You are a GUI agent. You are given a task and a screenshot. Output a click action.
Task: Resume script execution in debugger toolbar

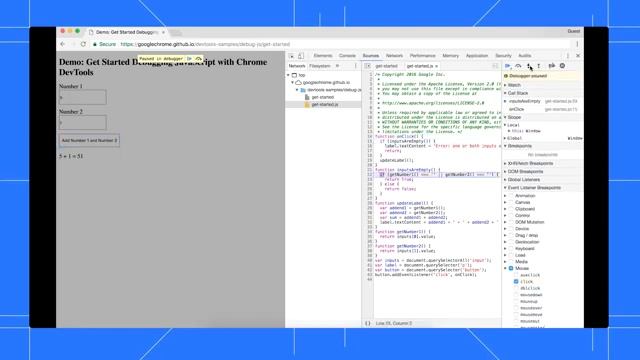(508, 66)
